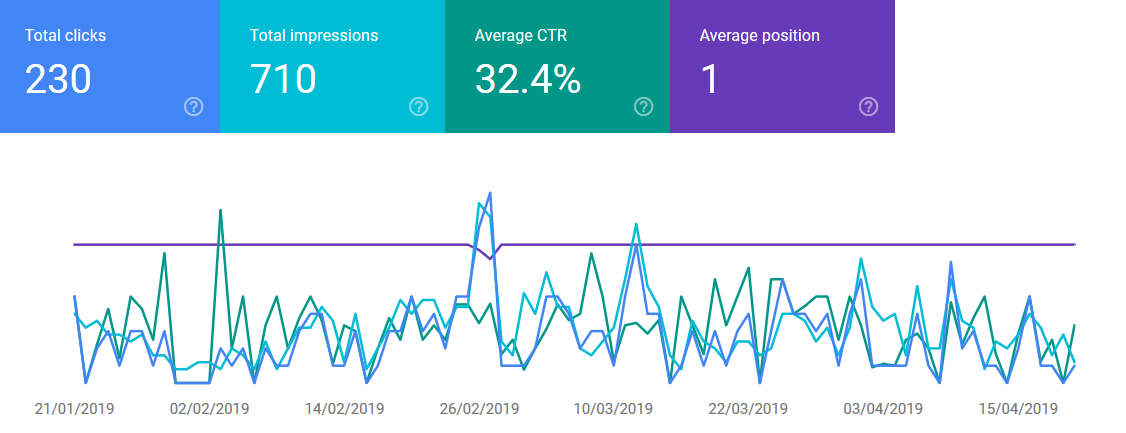This screenshot has width=1126, height=433.
Task: Select the 230 total clicks value
Action: click(x=58, y=79)
